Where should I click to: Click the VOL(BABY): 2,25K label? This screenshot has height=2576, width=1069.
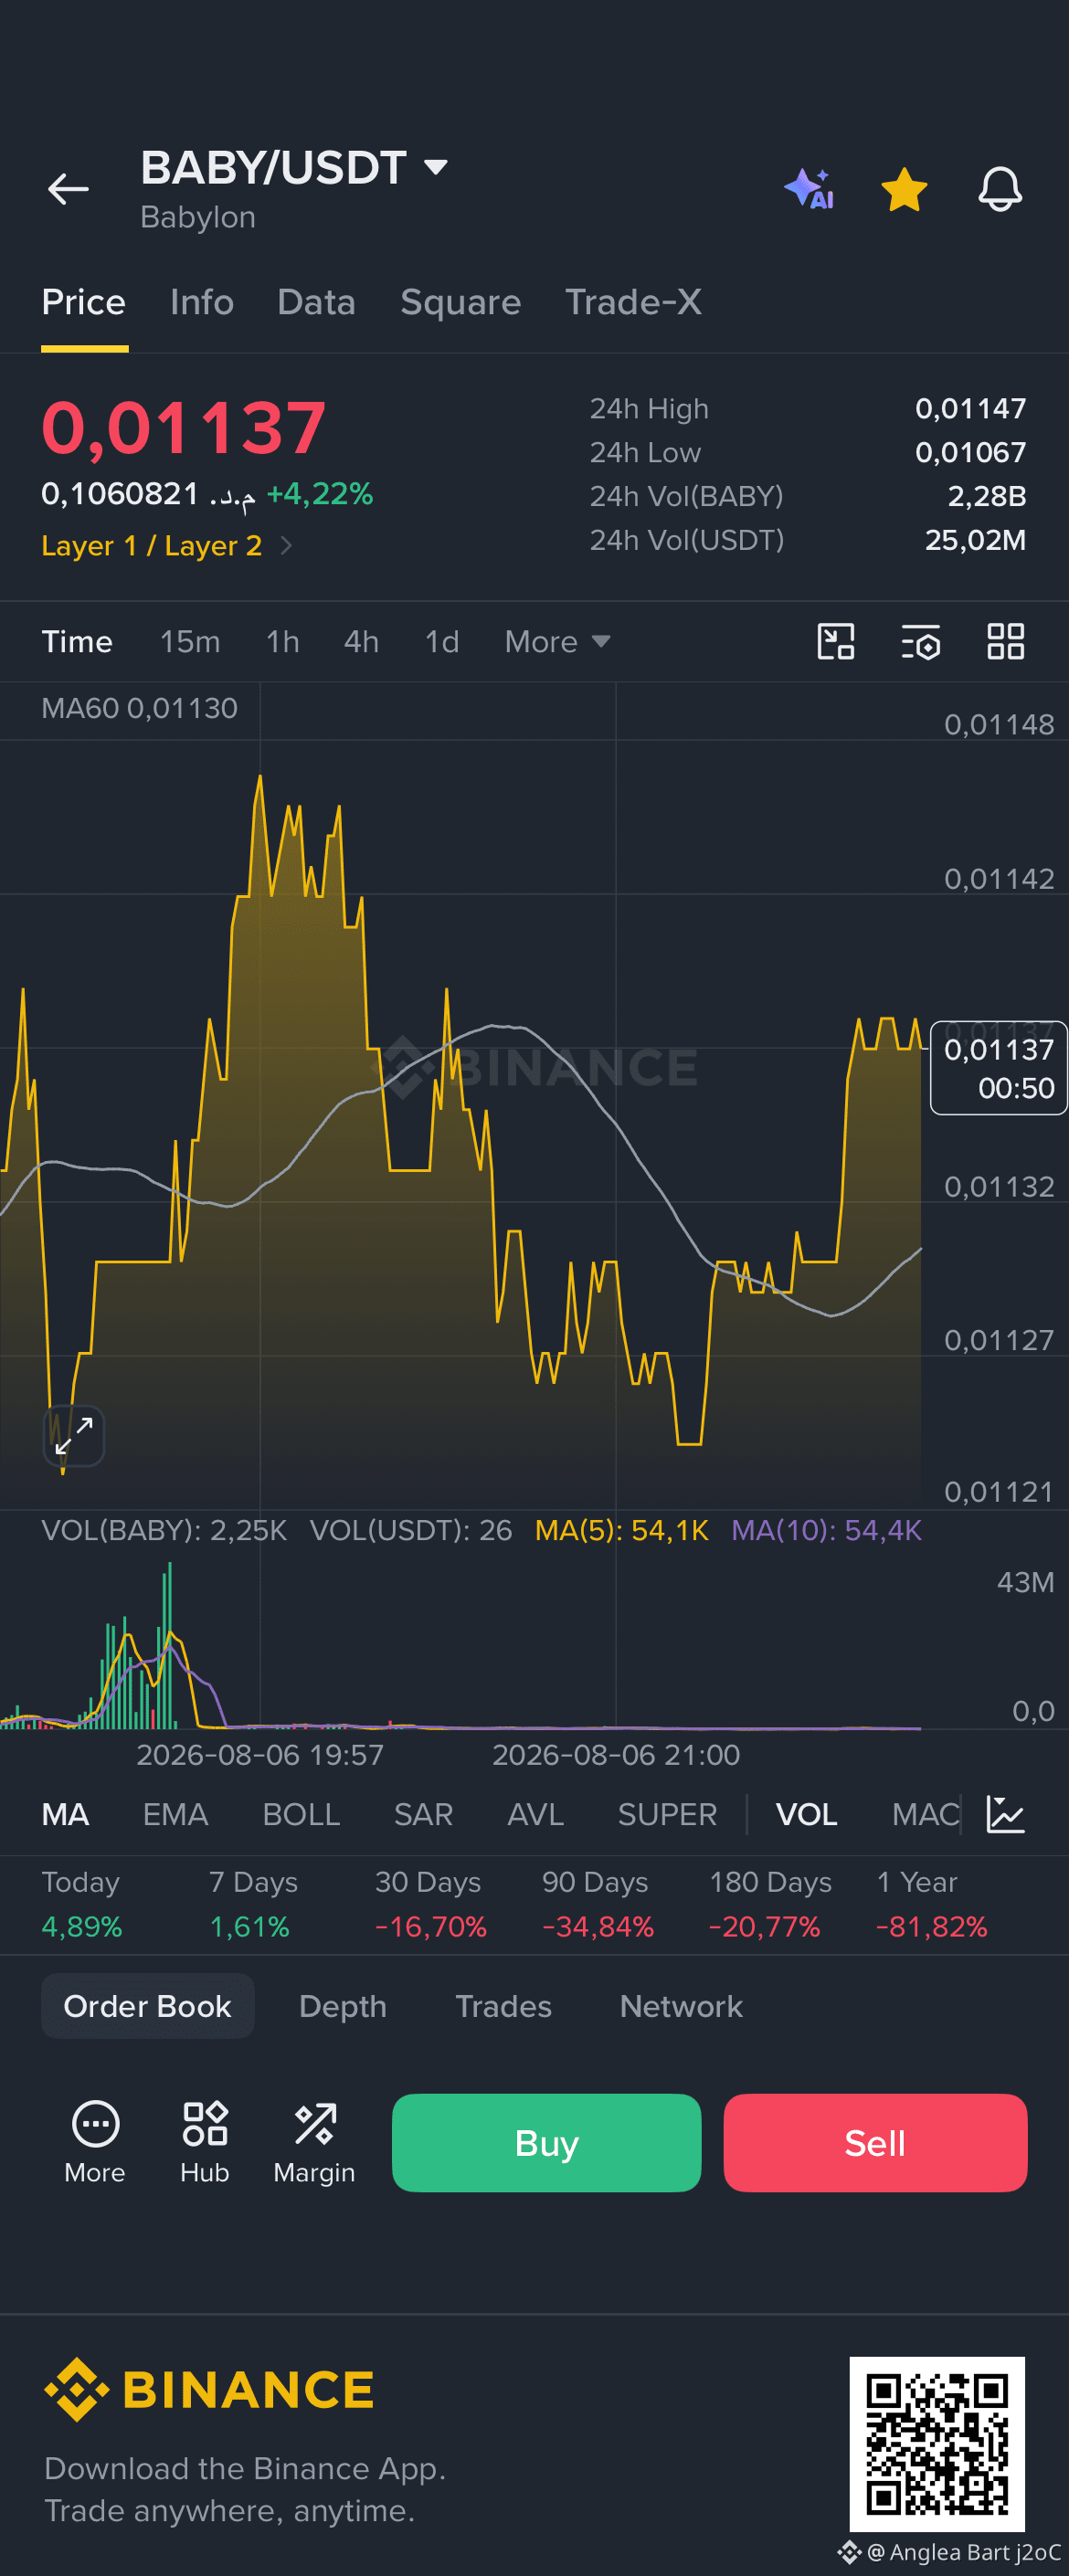tap(164, 1530)
